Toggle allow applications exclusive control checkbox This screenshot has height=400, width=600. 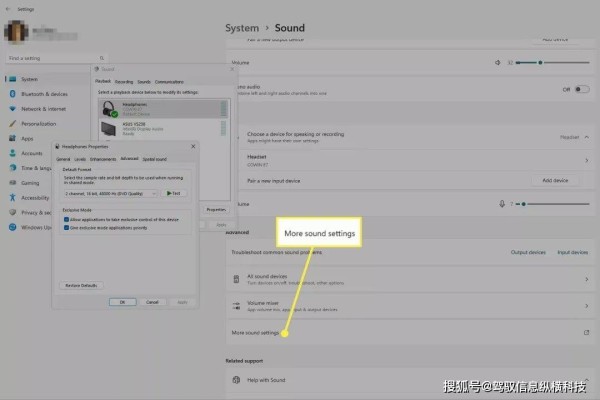(66, 218)
